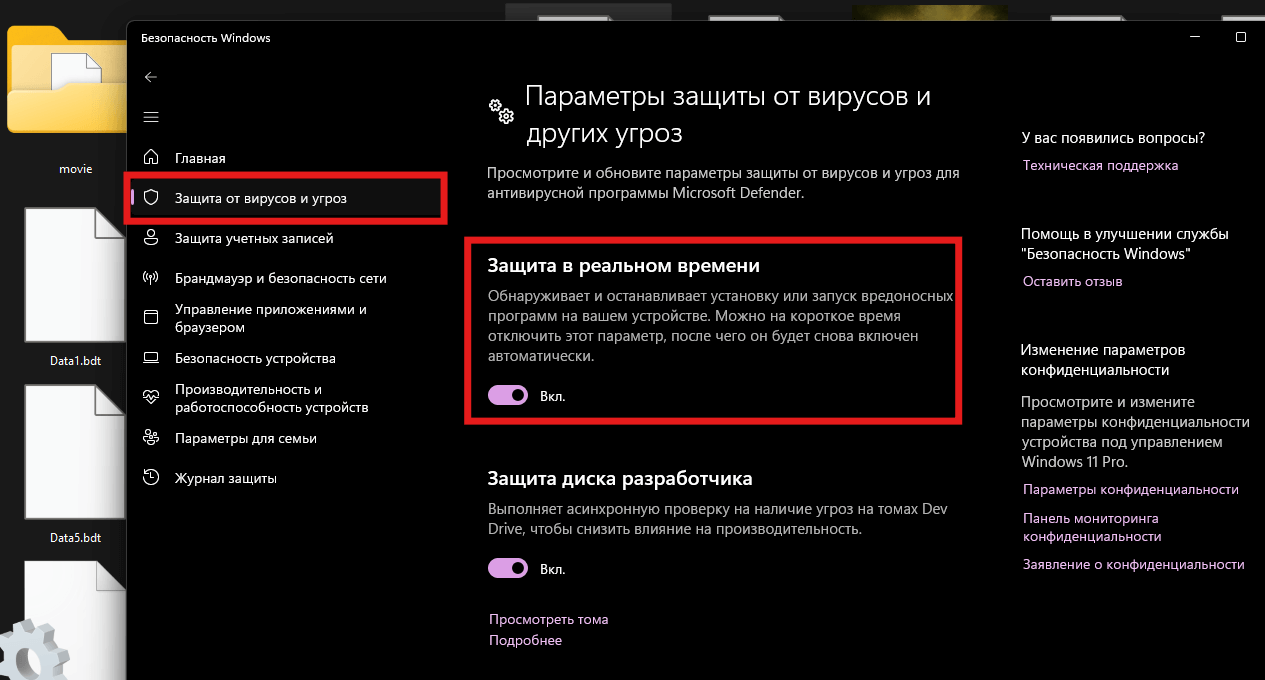Click the person icon for account protection

point(151,238)
